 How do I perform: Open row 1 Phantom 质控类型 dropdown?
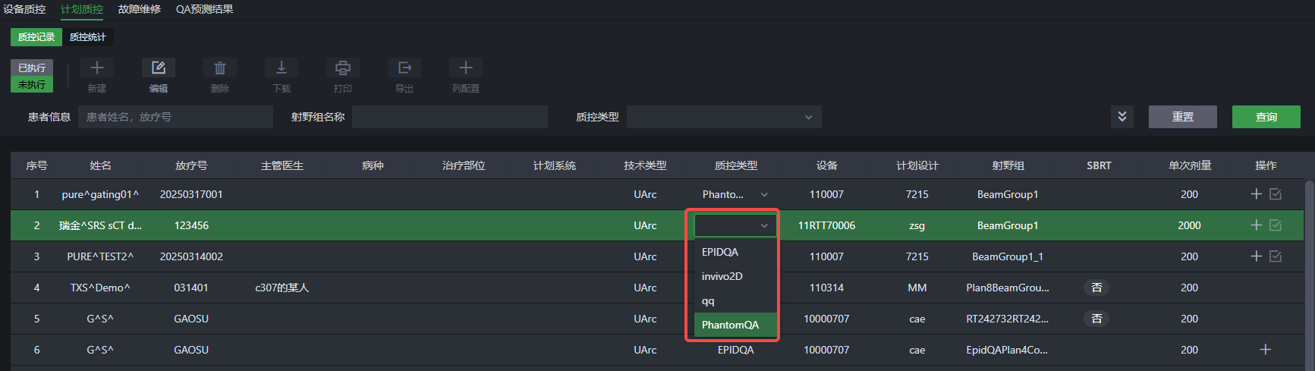(x=735, y=195)
